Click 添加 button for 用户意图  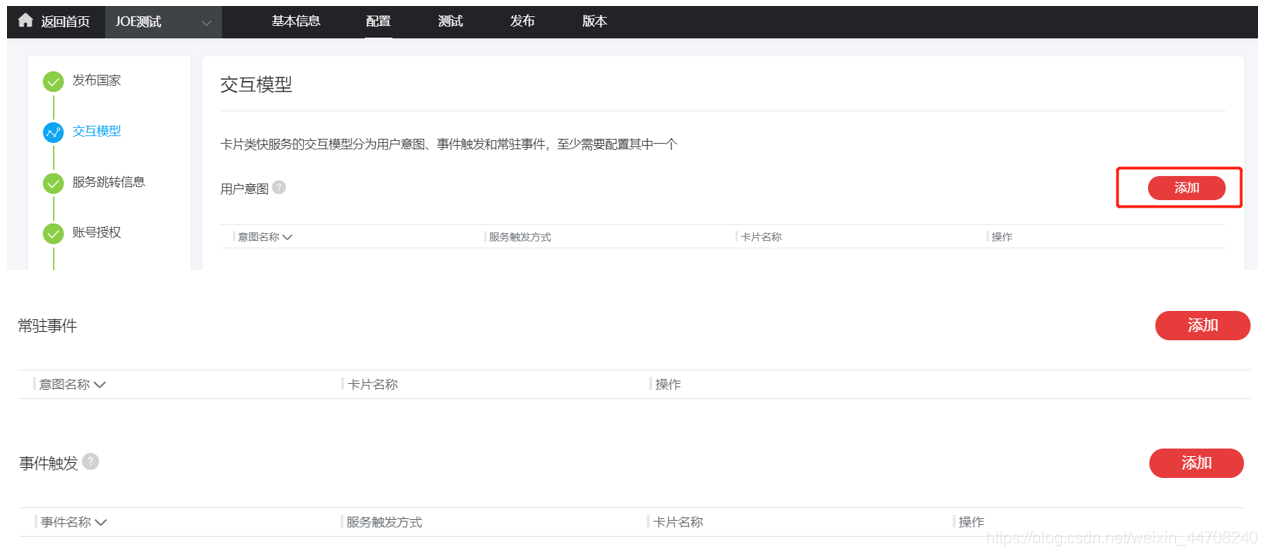[x=1186, y=188]
